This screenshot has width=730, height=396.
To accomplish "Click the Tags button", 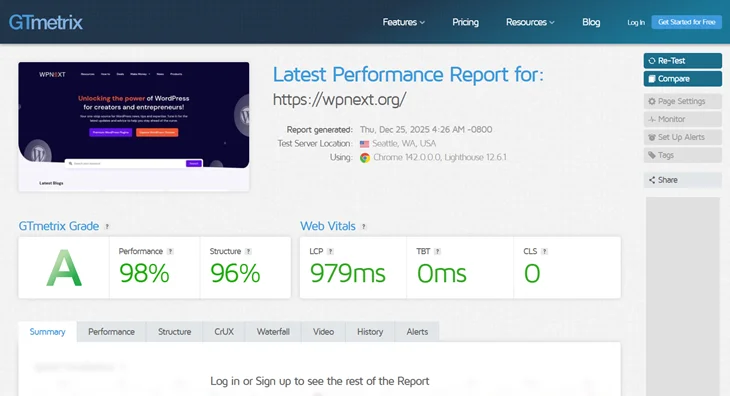I will click(683, 155).
